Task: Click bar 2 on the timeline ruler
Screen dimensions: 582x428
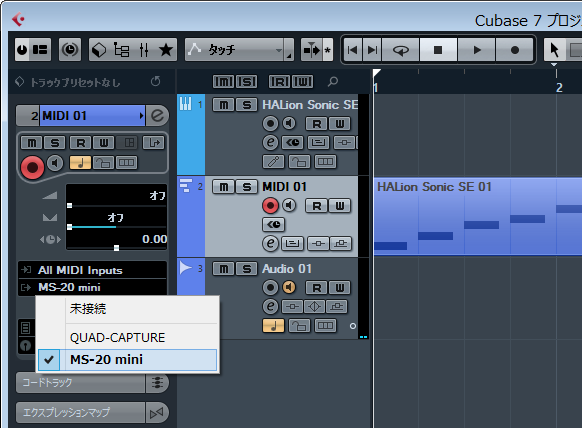Action: (559, 88)
